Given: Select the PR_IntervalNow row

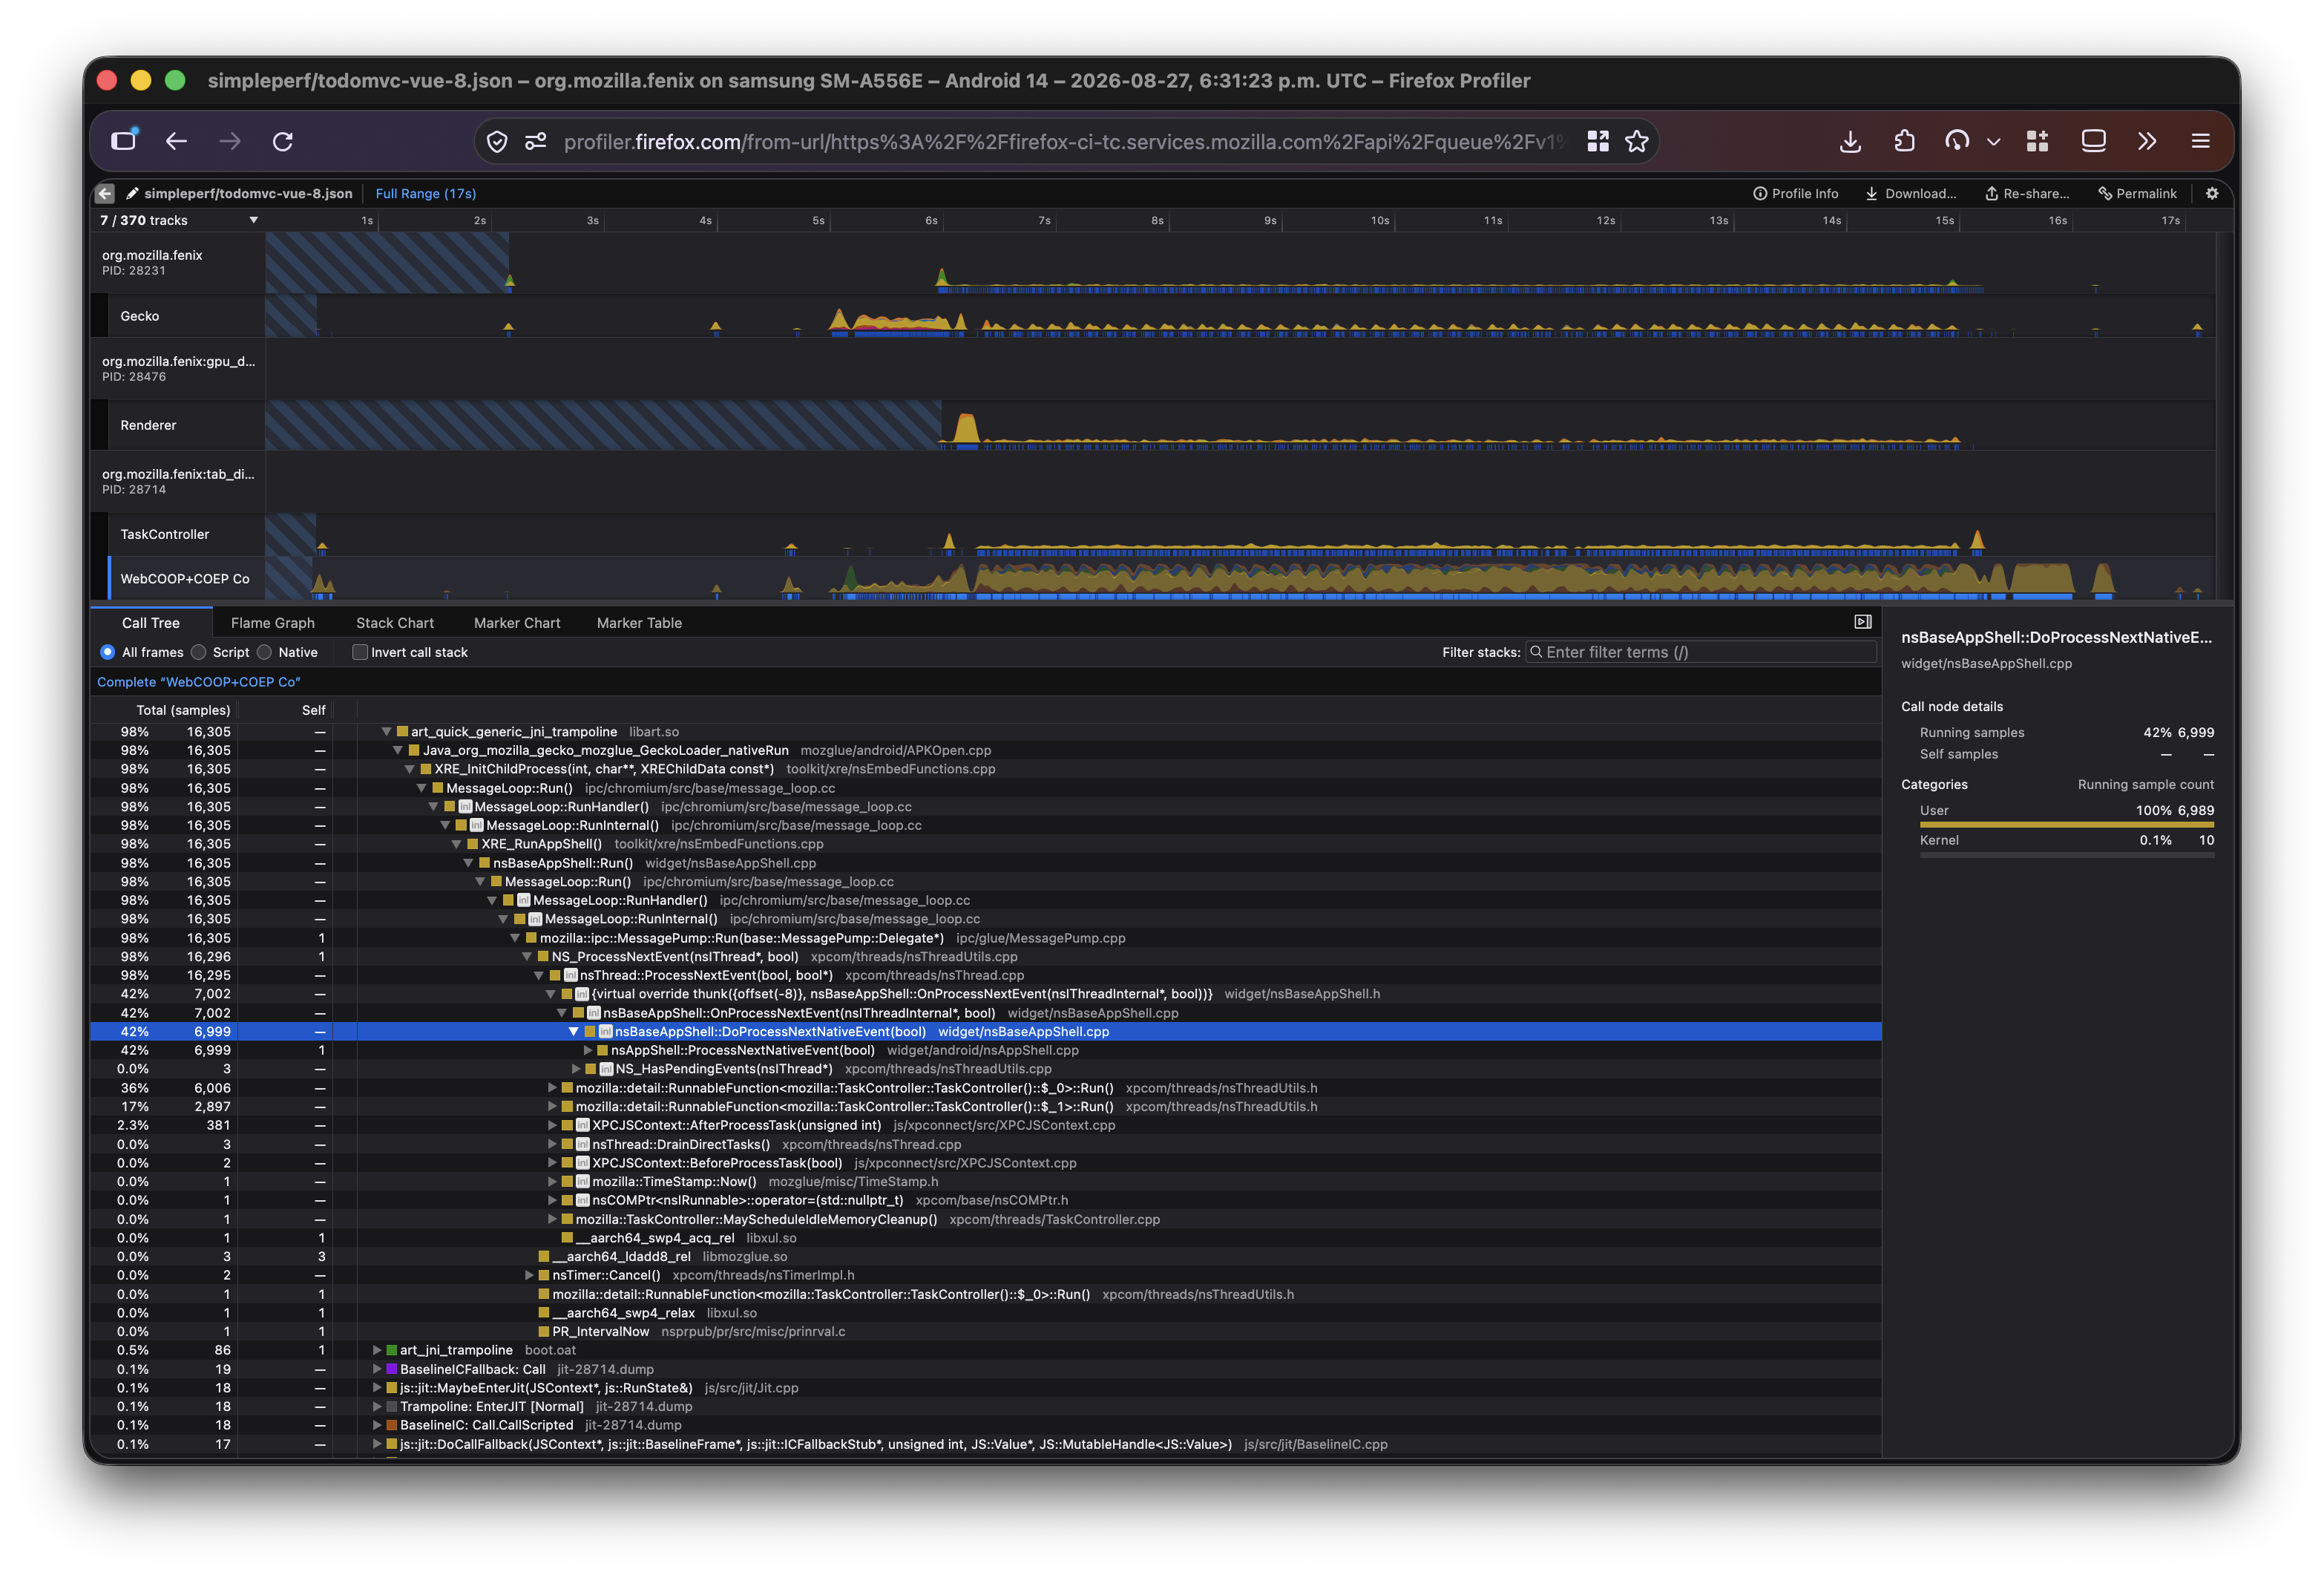Looking at the screenshot, I should [986, 1332].
